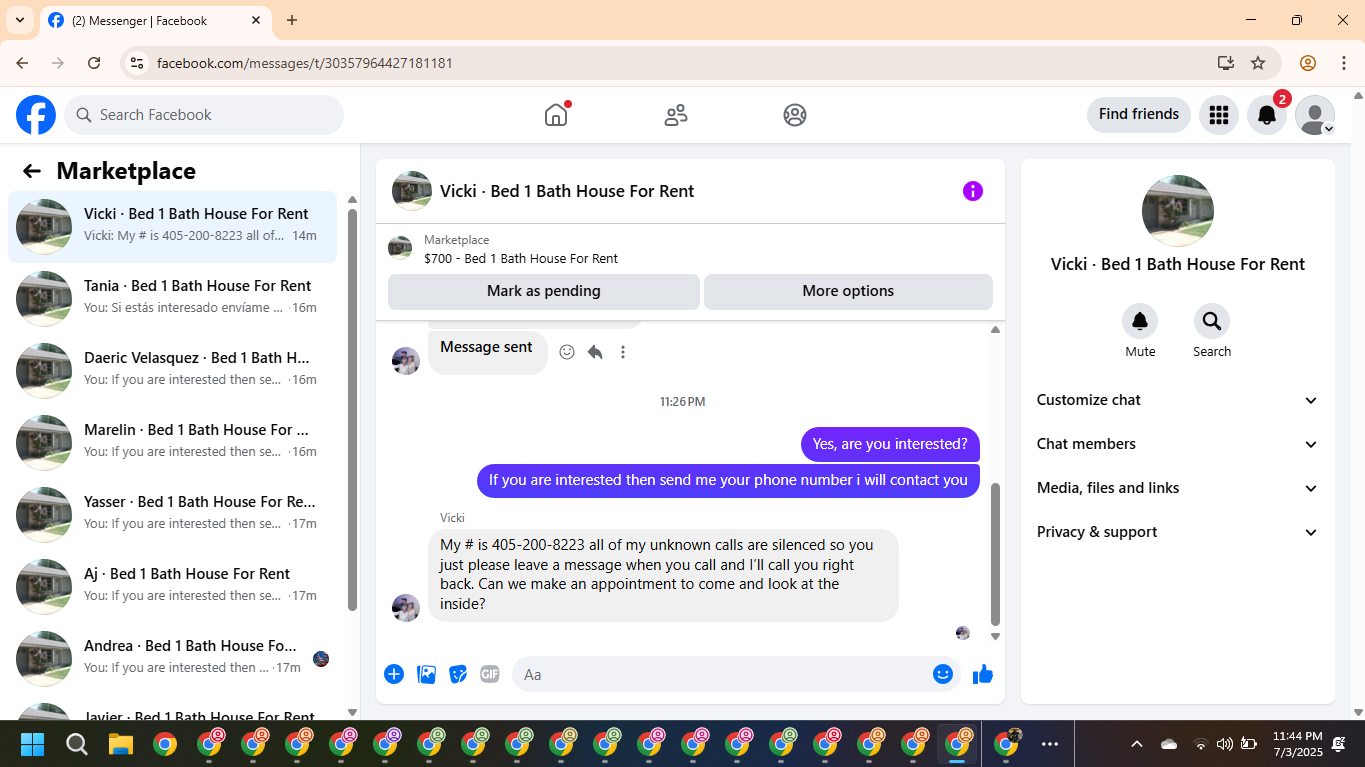Open Windows taskbar search

[77, 744]
